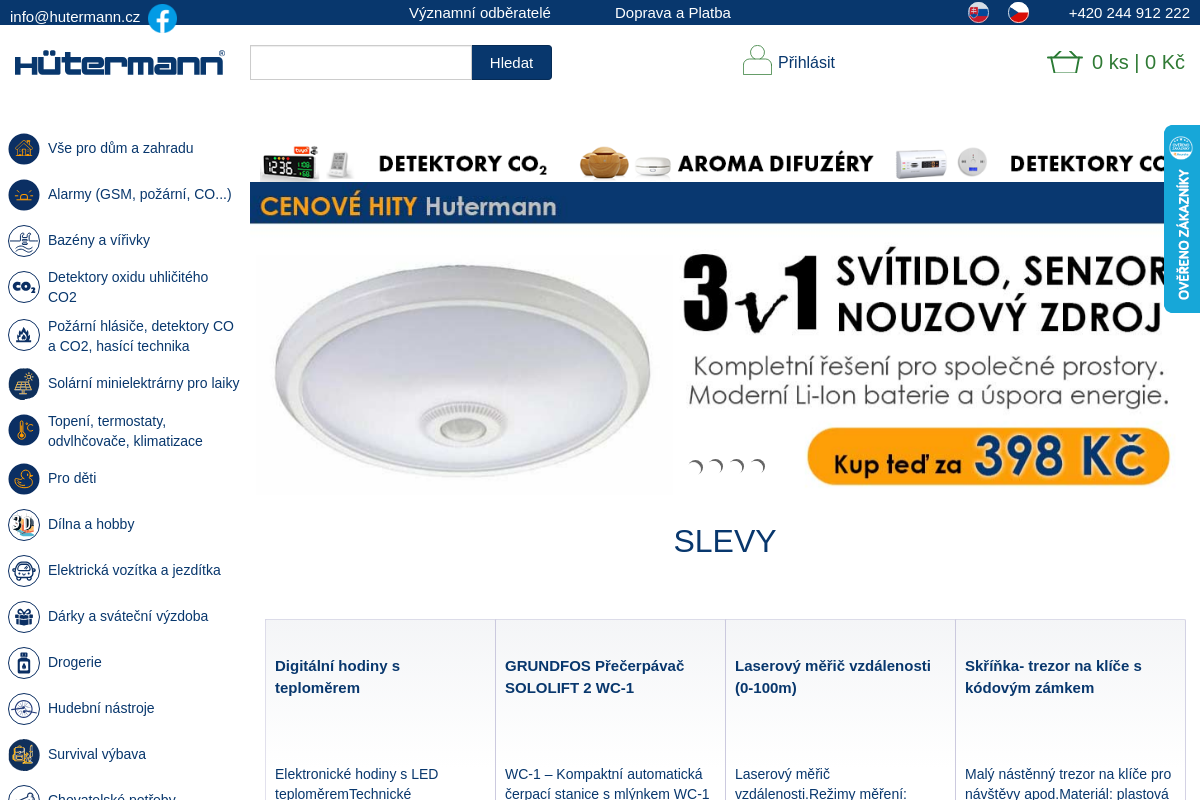
Task: Open the Bazény a vířivky category icon
Action: [x=24, y=241]
